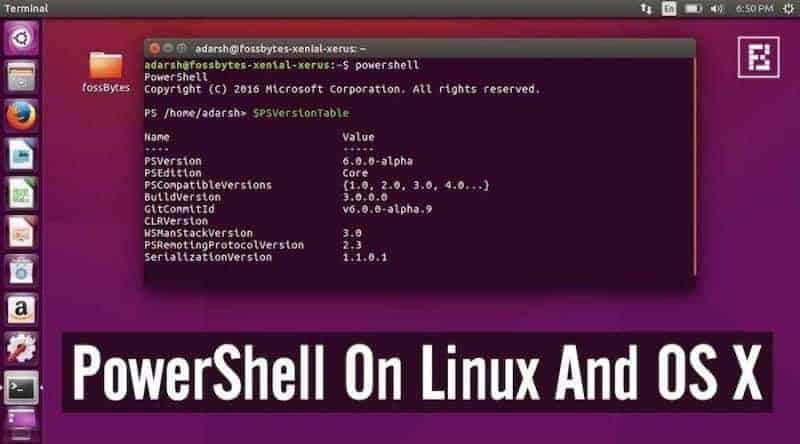Launch LibreOffice Writer from the dock

click(x=21, y=155)
